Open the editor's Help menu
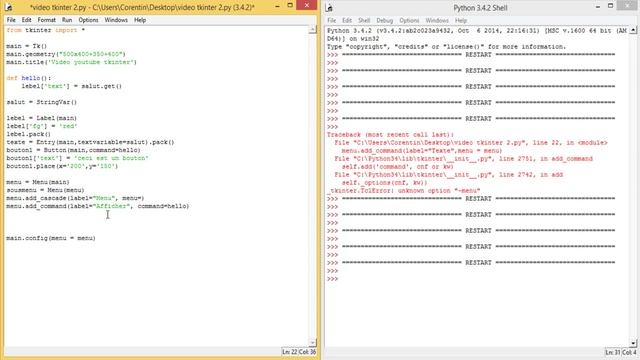Image resolution: width=640 pixels, height=360 pixels. pos(140,20)
